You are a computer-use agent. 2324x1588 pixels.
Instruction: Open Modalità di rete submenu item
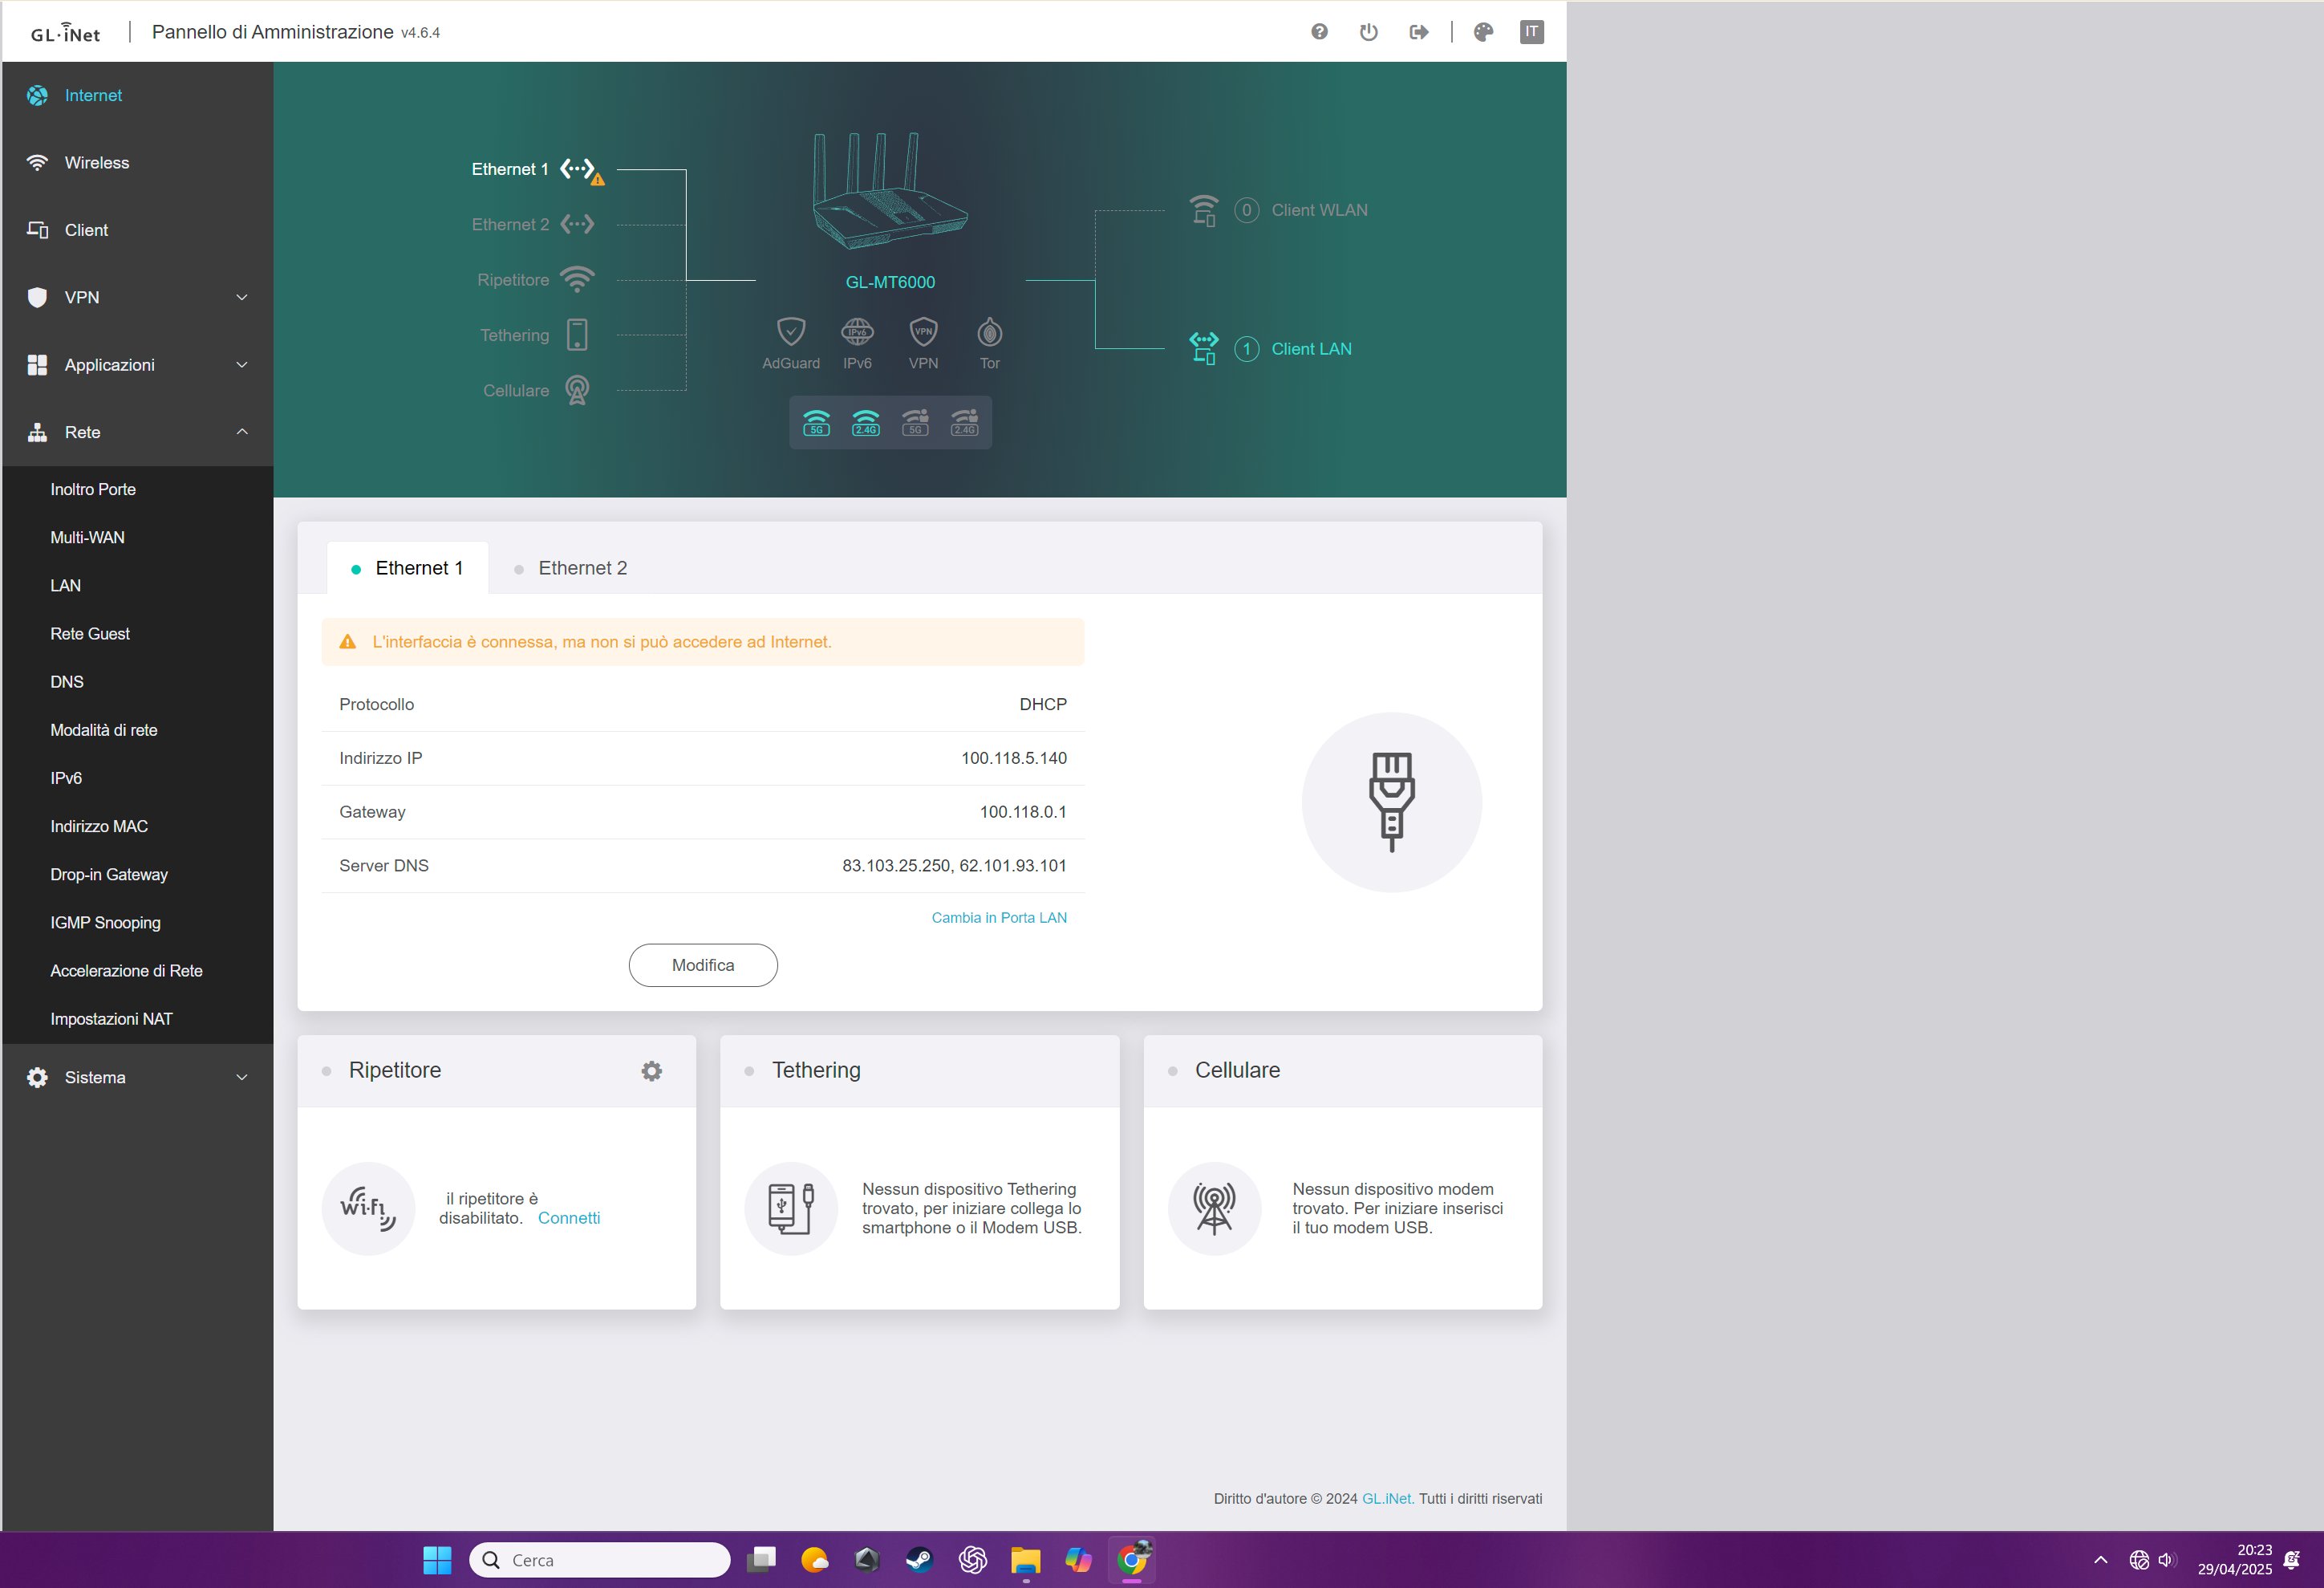click(x=137, y=730)
